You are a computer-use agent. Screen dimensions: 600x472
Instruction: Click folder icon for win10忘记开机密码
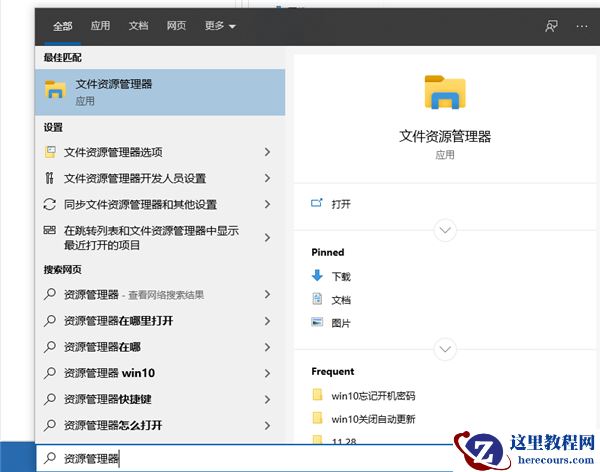click(x=317, y=394)
